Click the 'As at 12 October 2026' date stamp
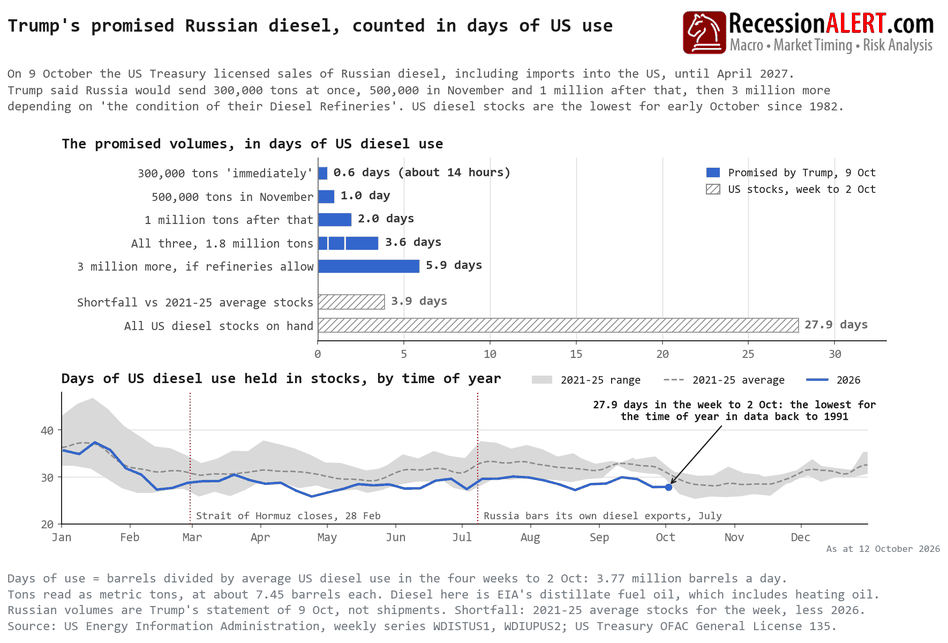Screen dimensions: 948x643 pos(883,549)
